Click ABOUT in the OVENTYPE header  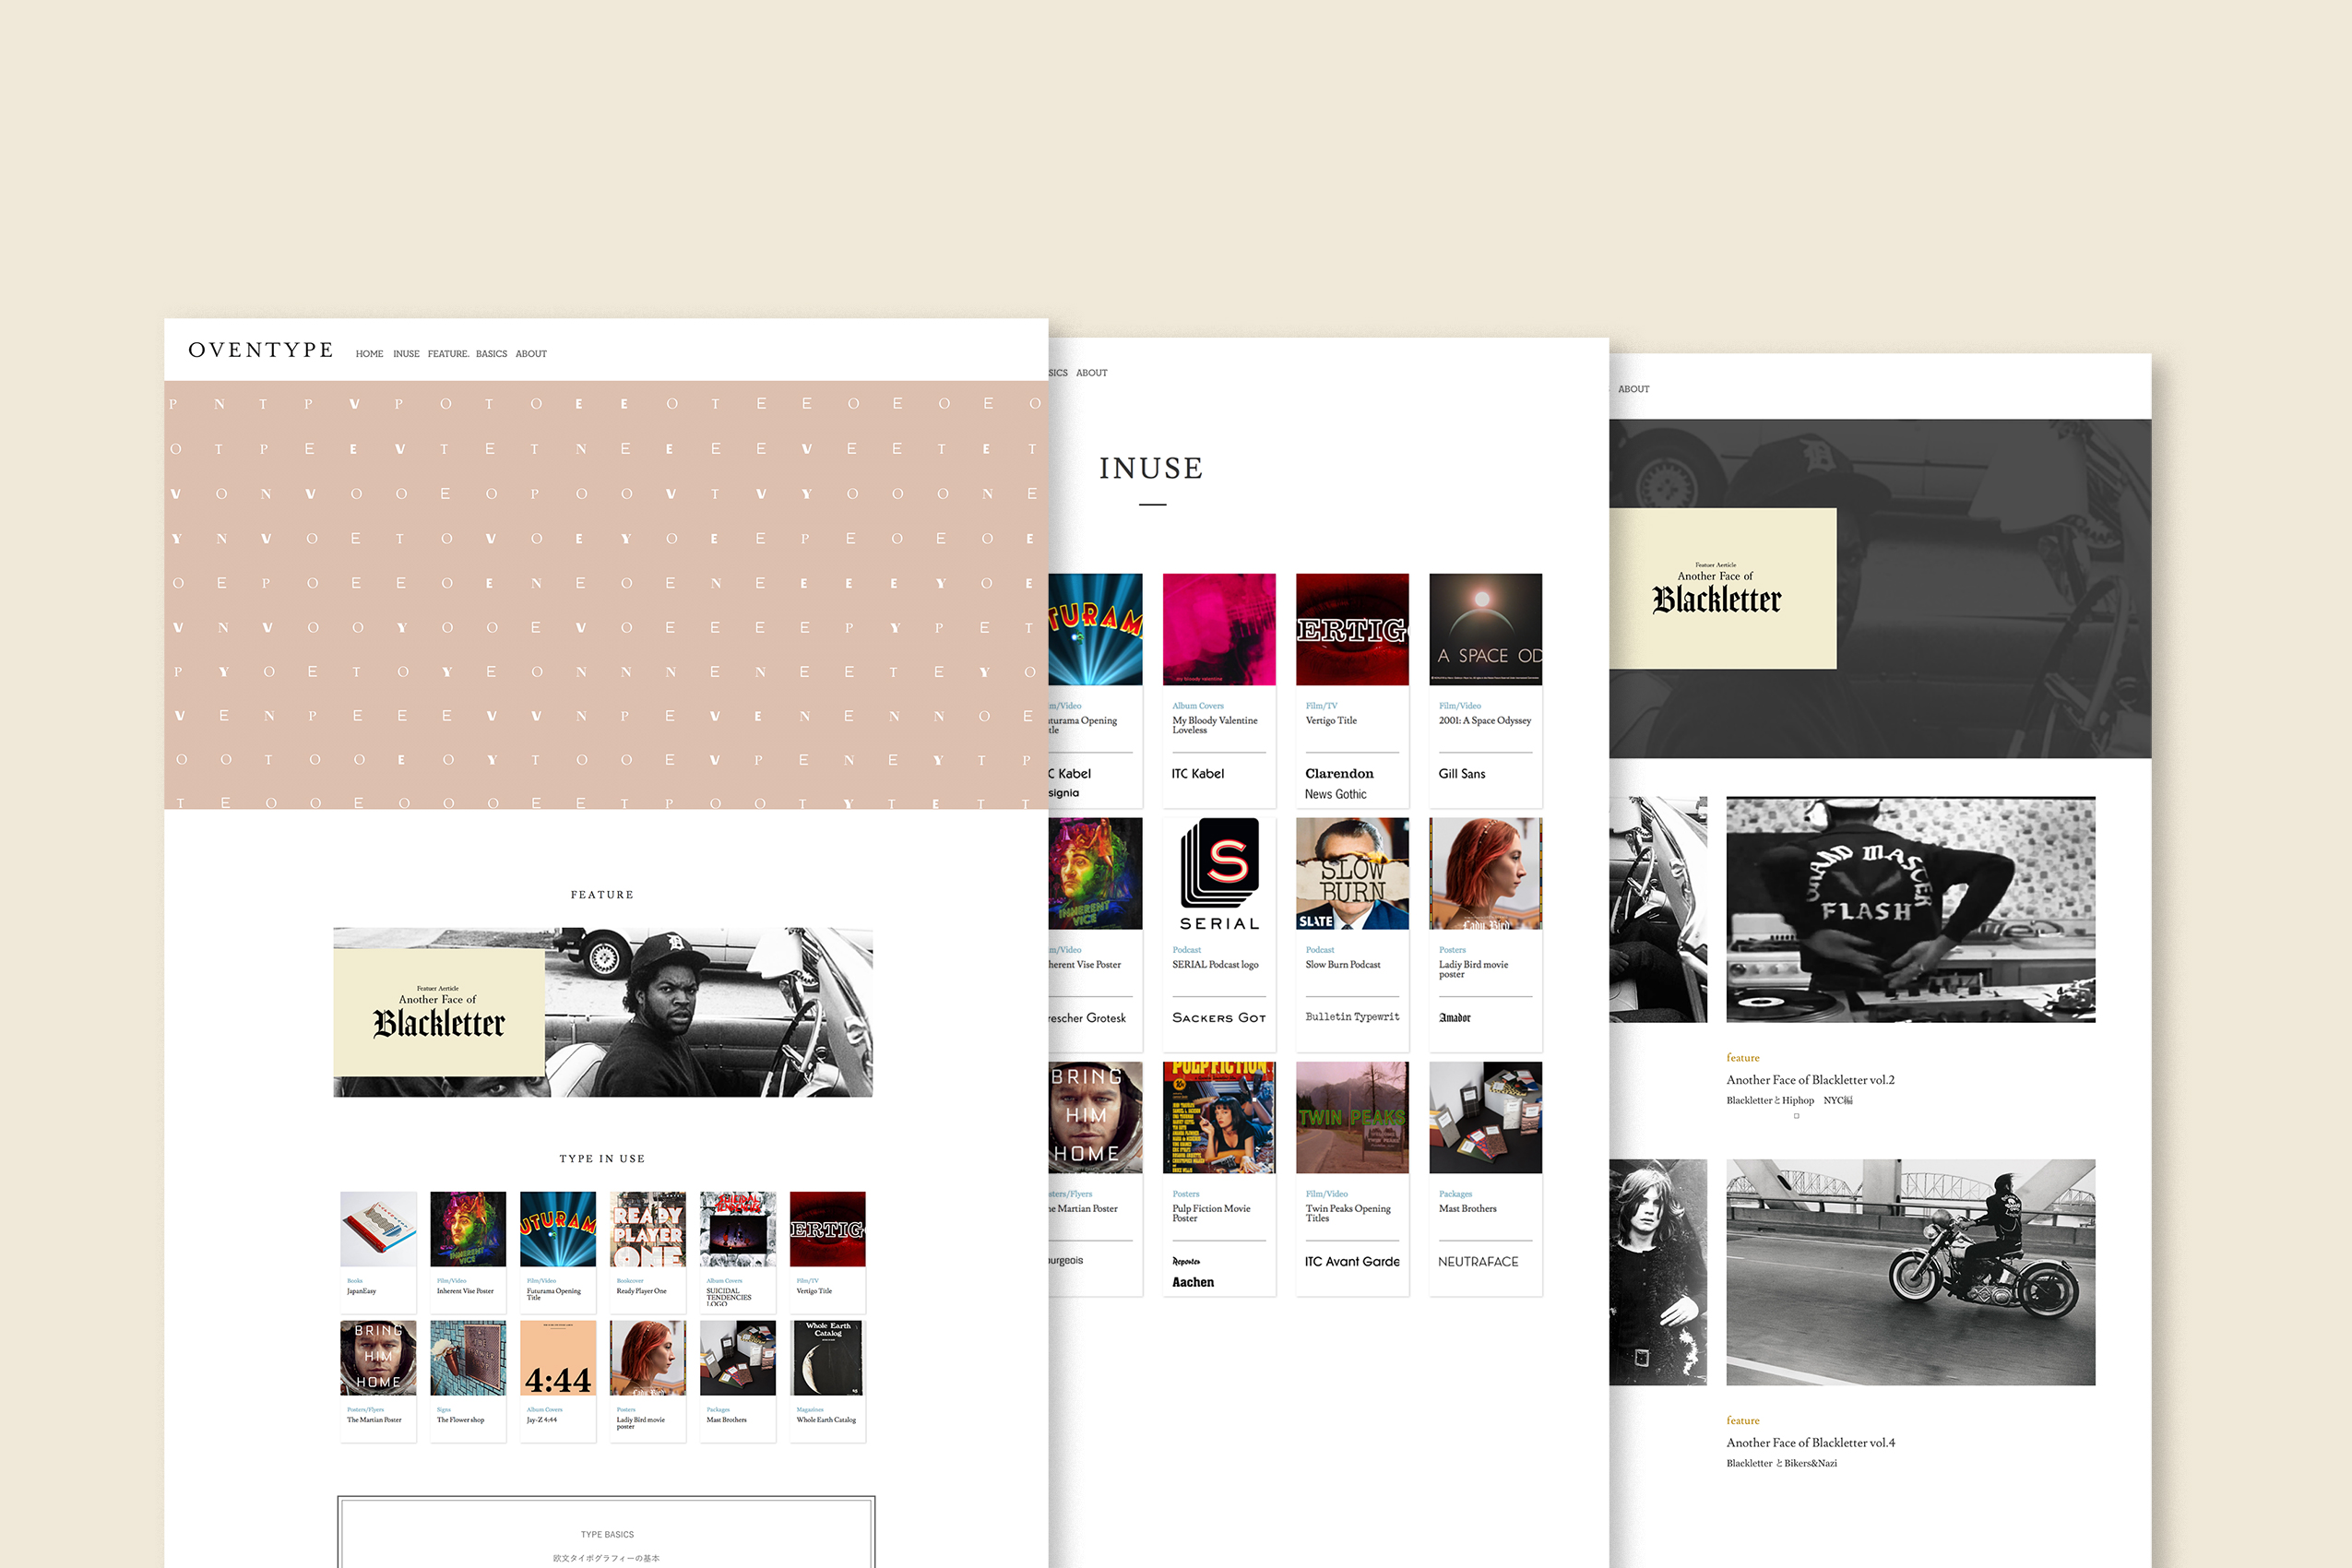pyautogui.click(x=531, y=354)
